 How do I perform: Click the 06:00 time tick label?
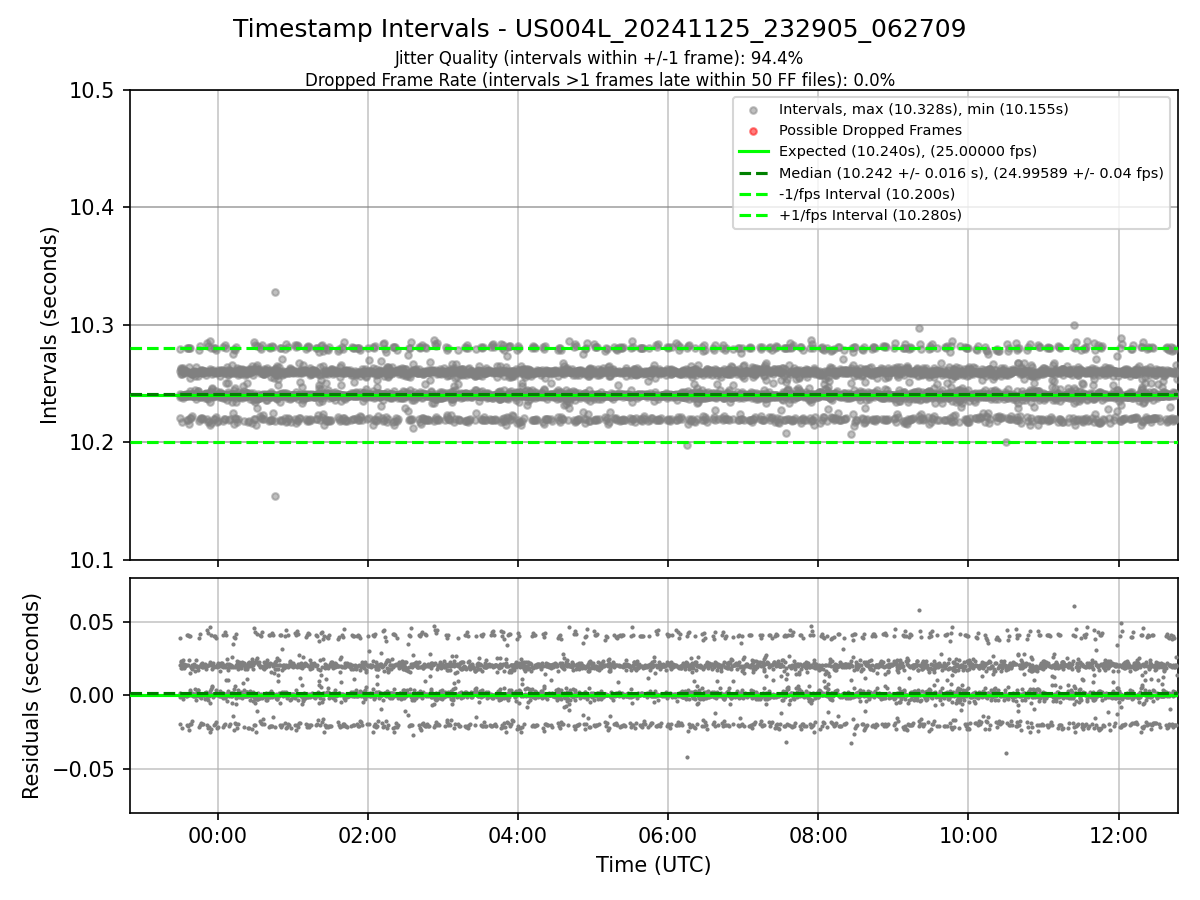tap(668, 835)
